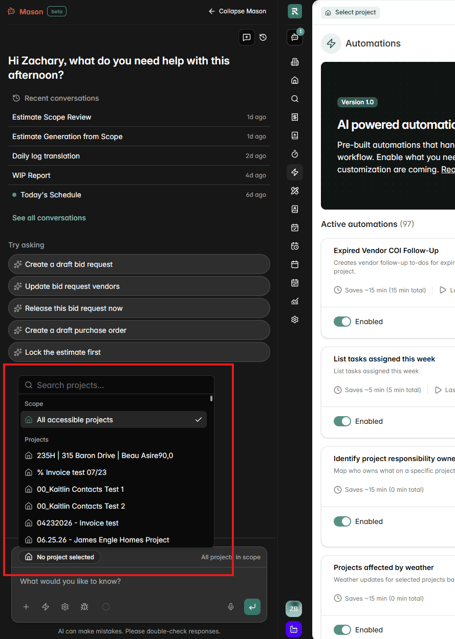Switch off Identify project responsibility owner automation
The width and height of the screenshot is (455, 639).
342,521
